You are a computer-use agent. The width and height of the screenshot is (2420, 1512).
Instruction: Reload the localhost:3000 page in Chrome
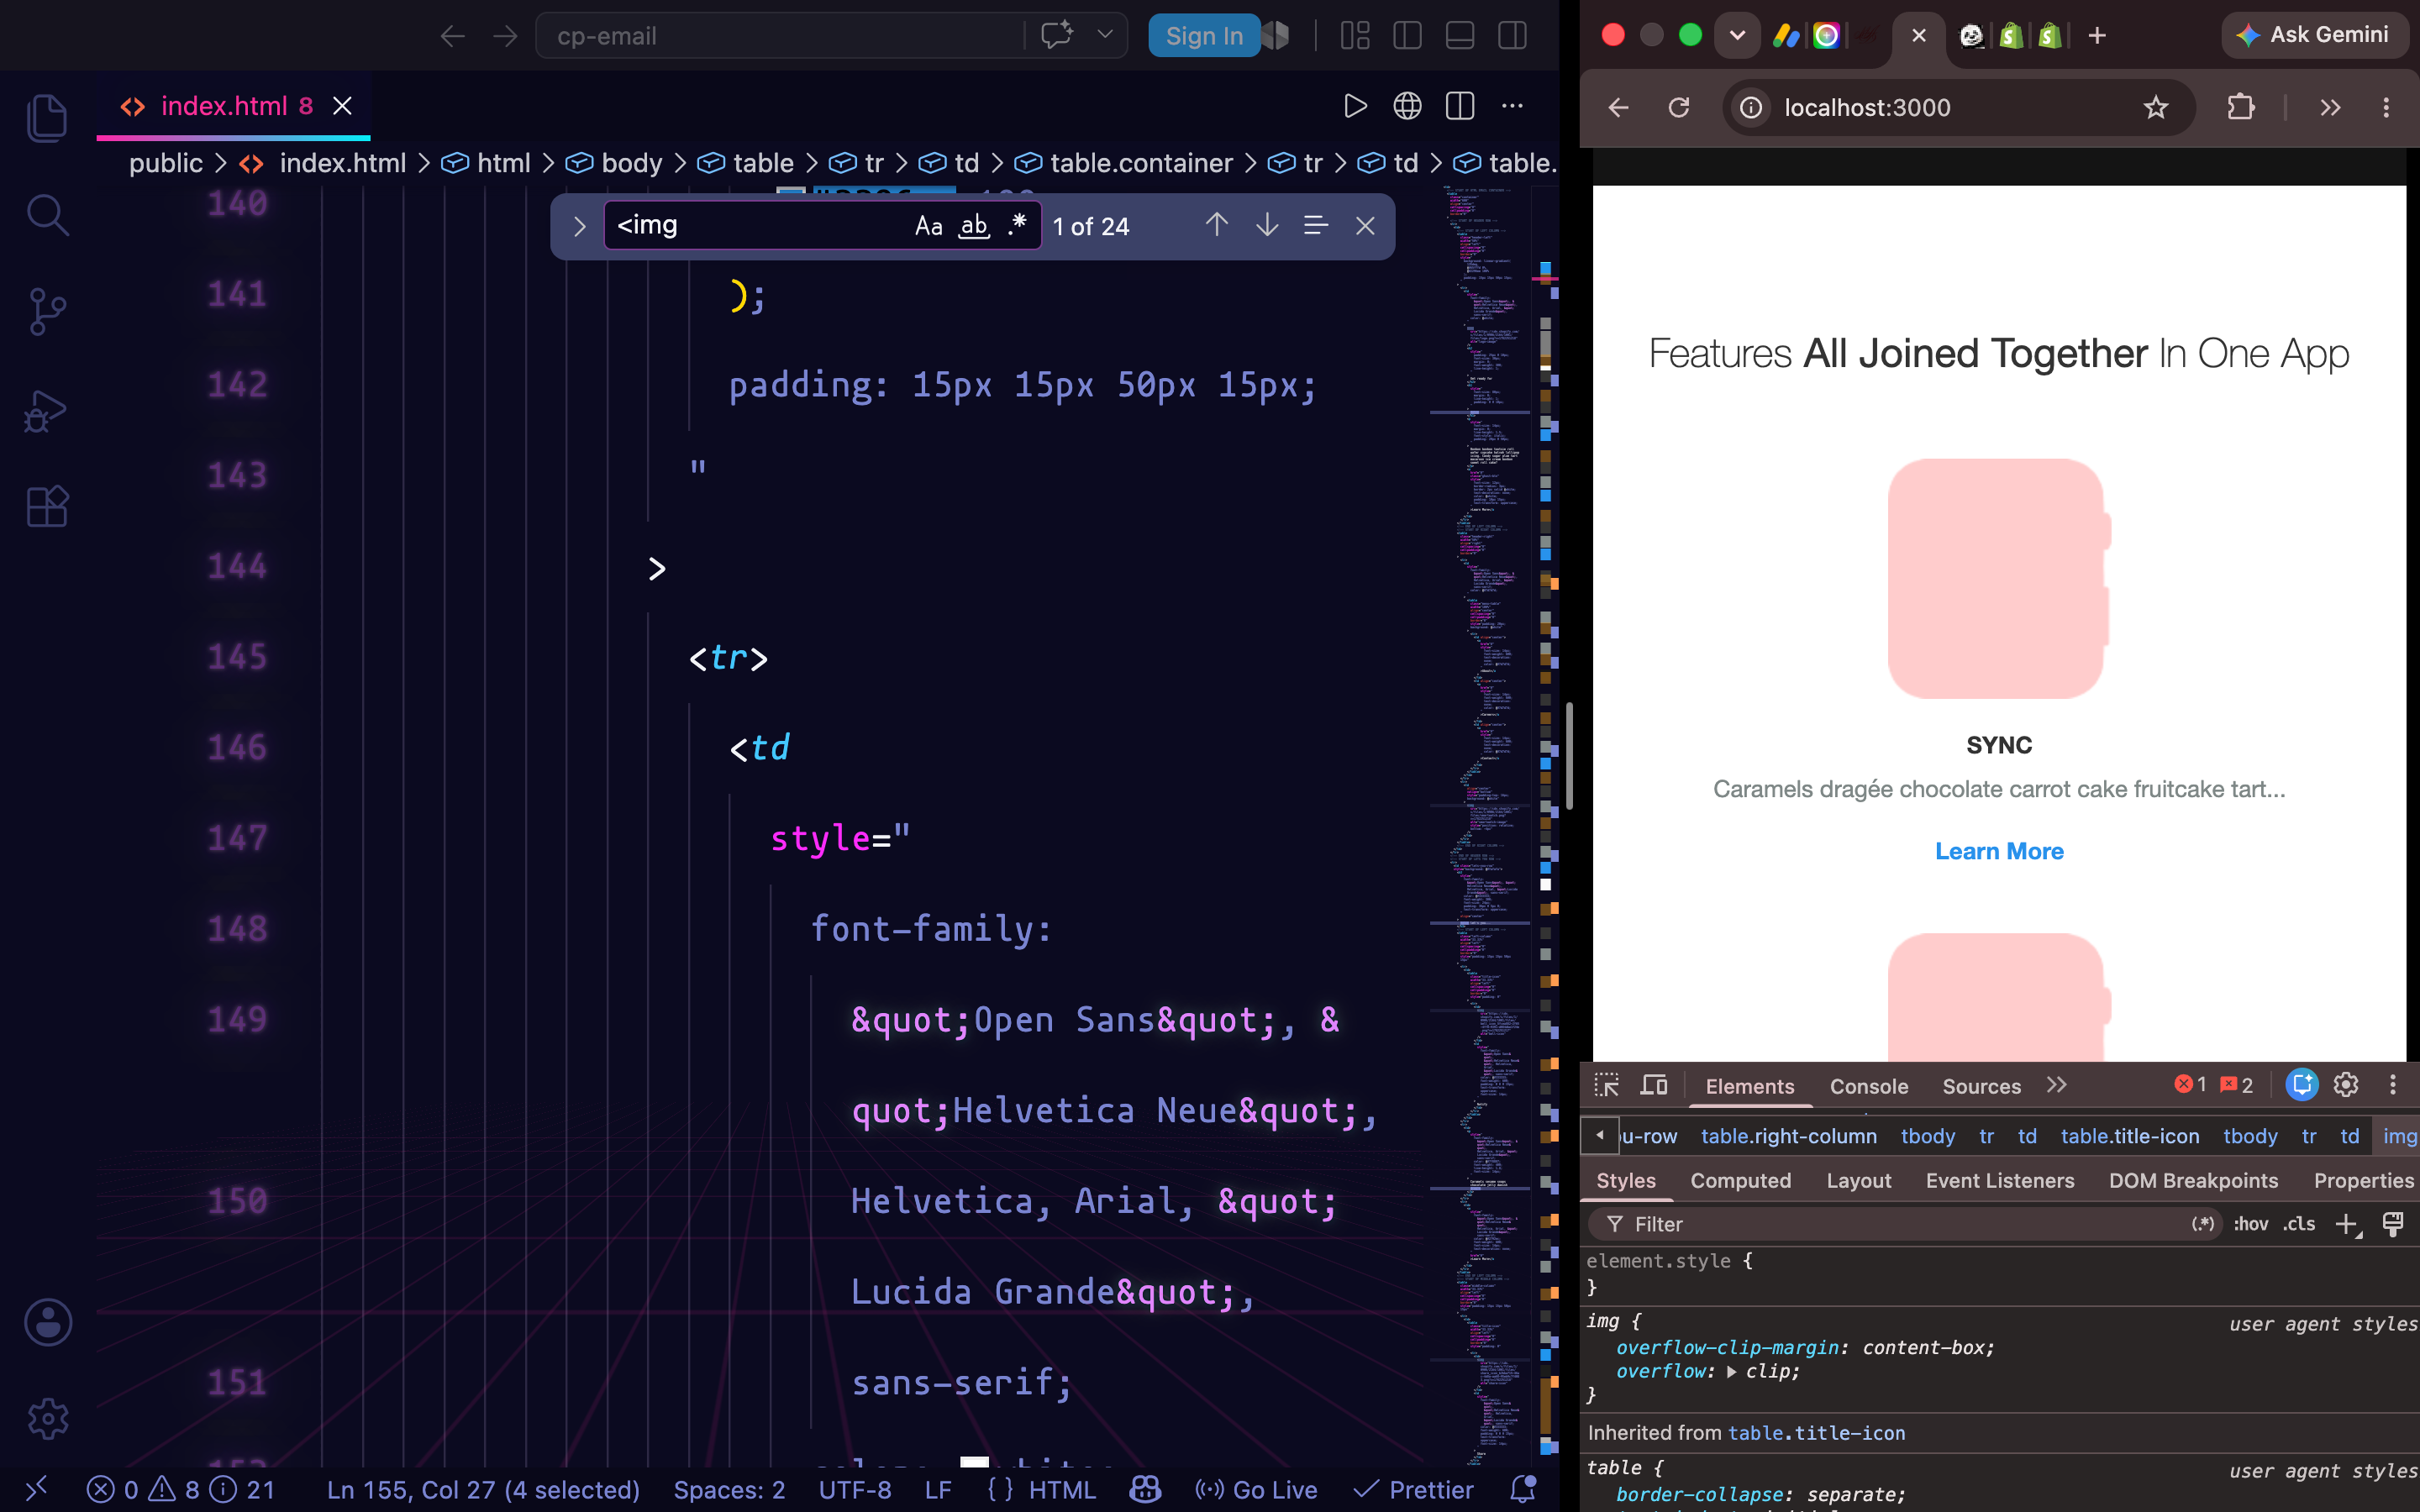tap(1679, 107)
